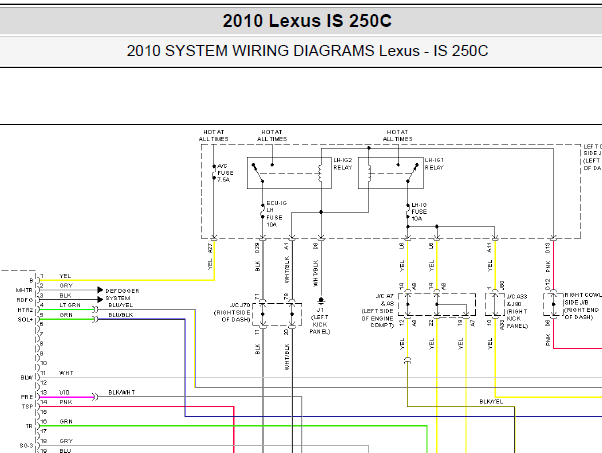The image size is (602, 453).
Task: Click the BLU/BLK wire label
Action: 121,315
